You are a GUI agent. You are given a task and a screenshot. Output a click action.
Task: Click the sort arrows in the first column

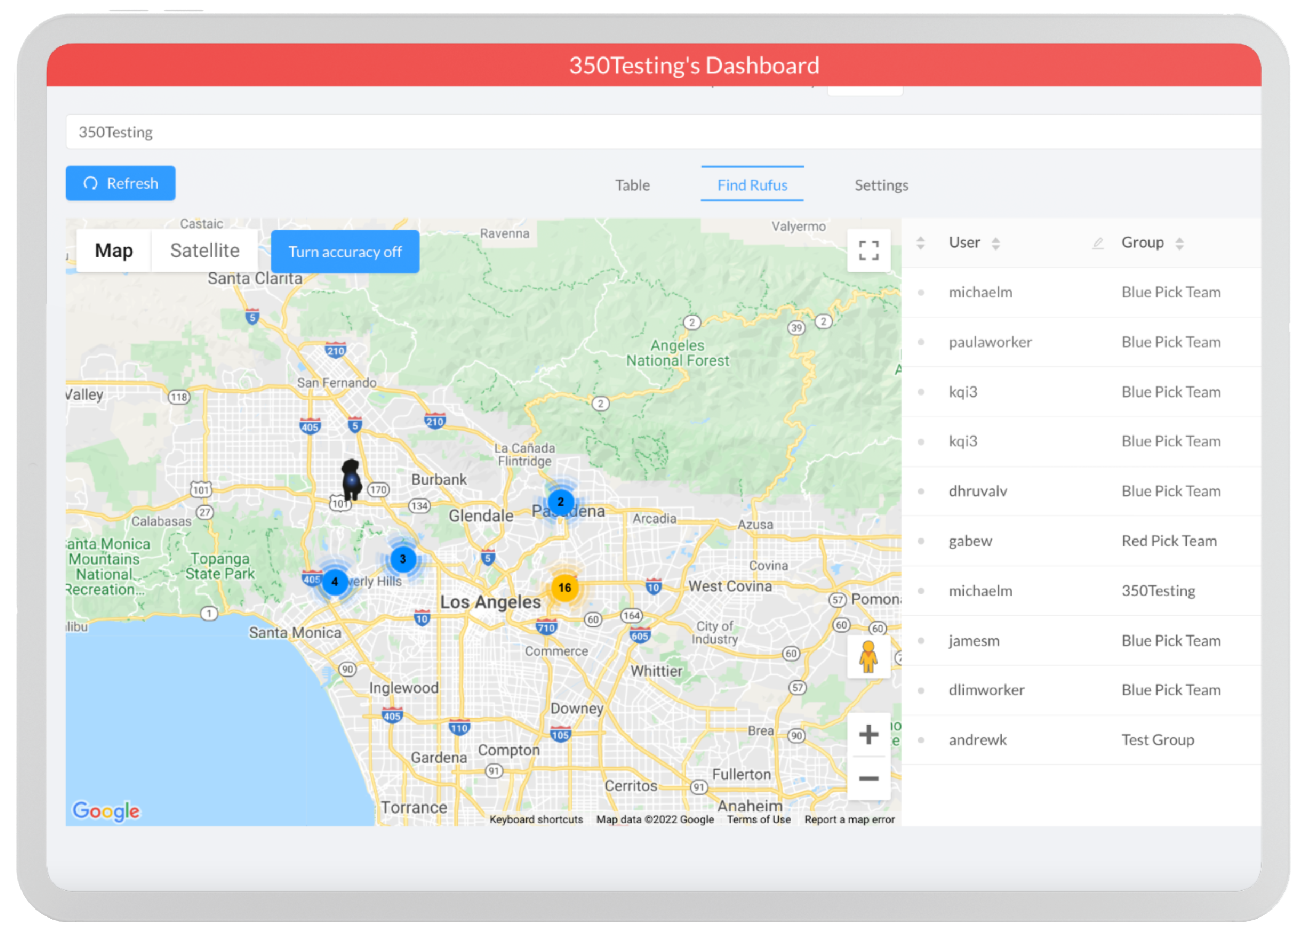tap(920, 242)
